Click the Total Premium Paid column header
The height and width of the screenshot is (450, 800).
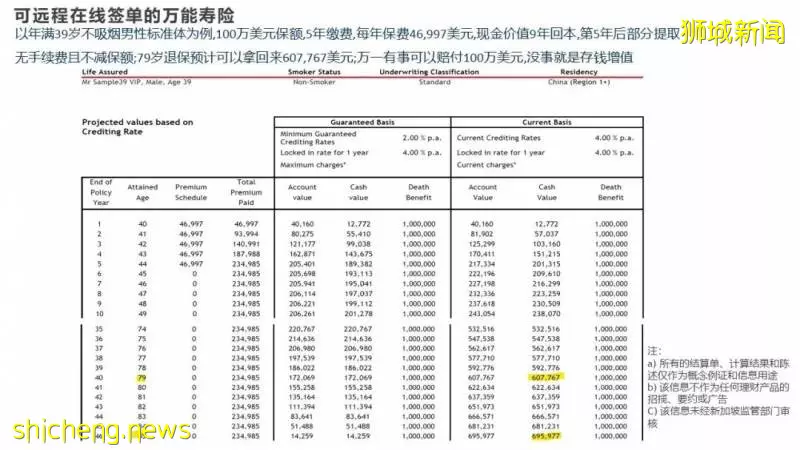tap(246, 192)
